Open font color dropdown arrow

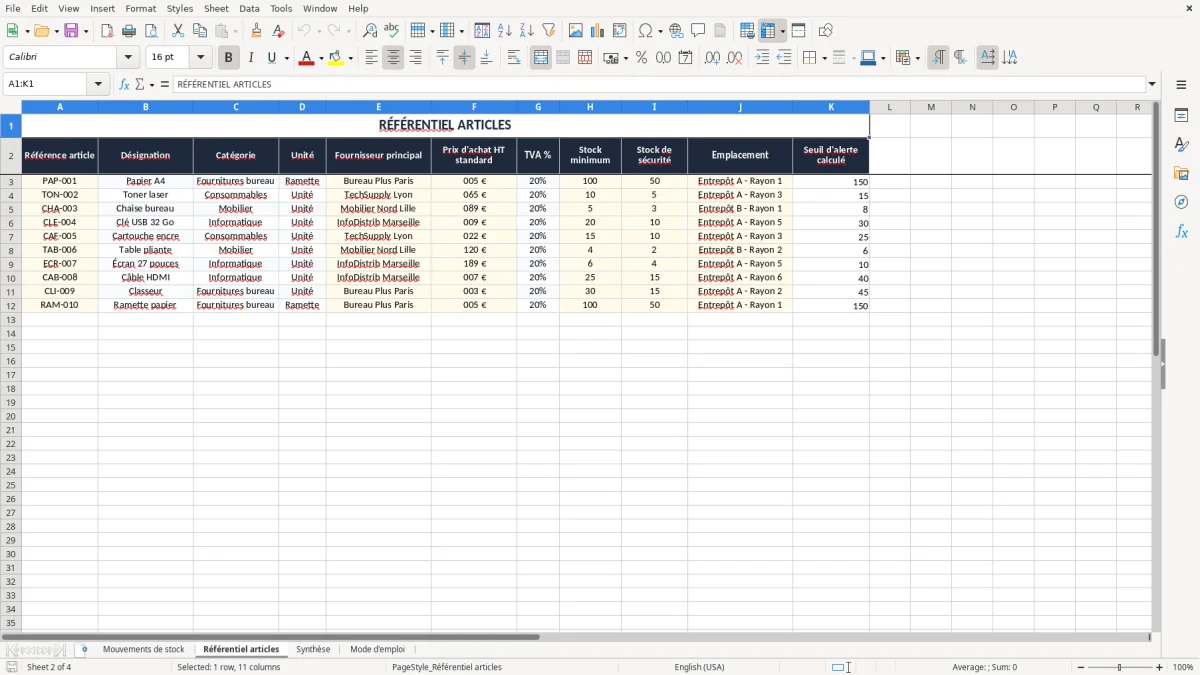point(320,58)
